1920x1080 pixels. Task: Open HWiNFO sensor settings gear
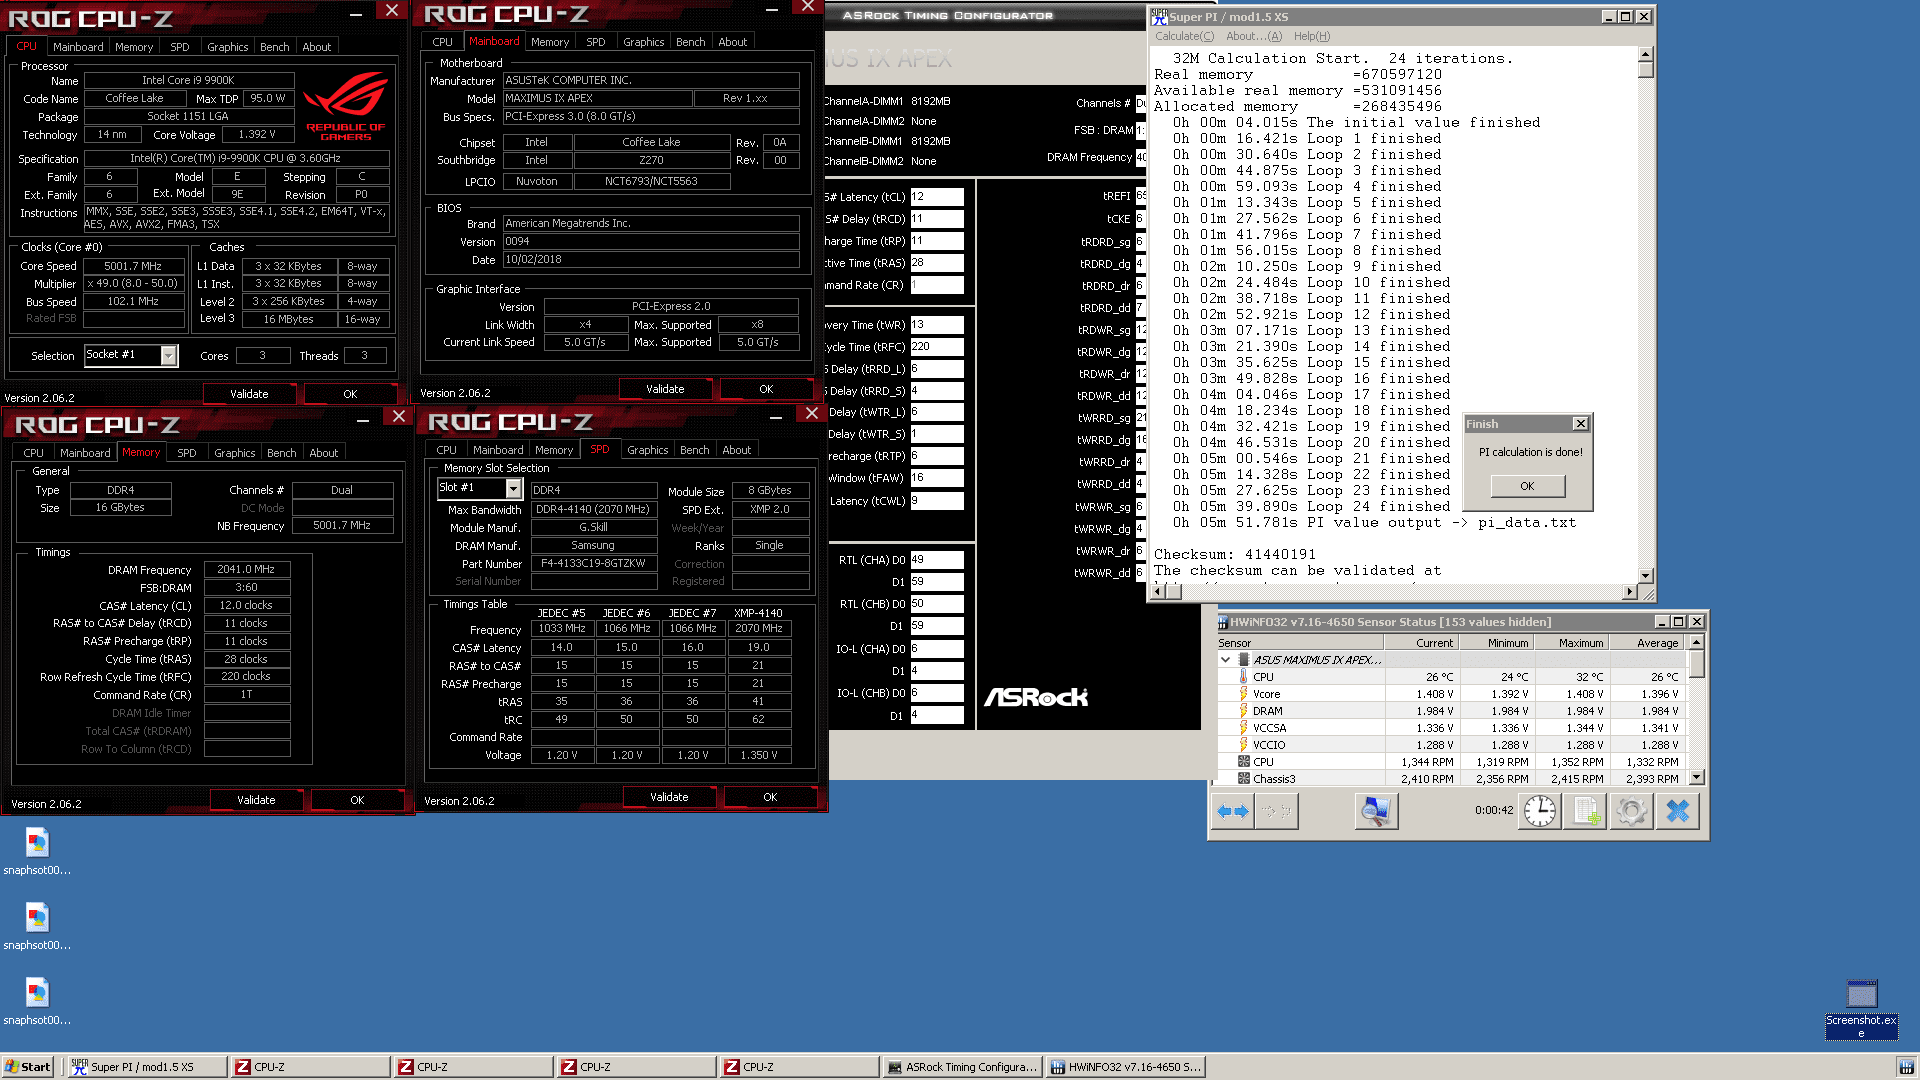[x=1631, y=811]
